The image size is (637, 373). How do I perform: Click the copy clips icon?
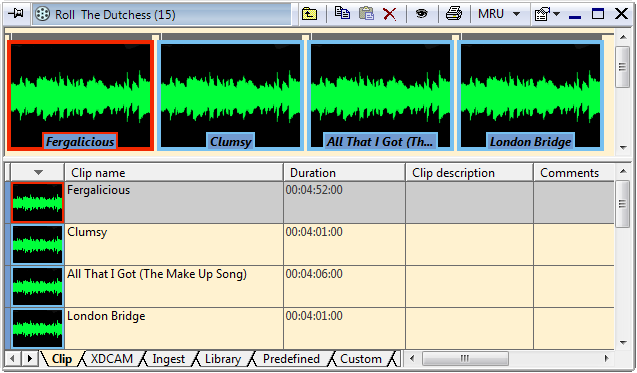[342, 13]
